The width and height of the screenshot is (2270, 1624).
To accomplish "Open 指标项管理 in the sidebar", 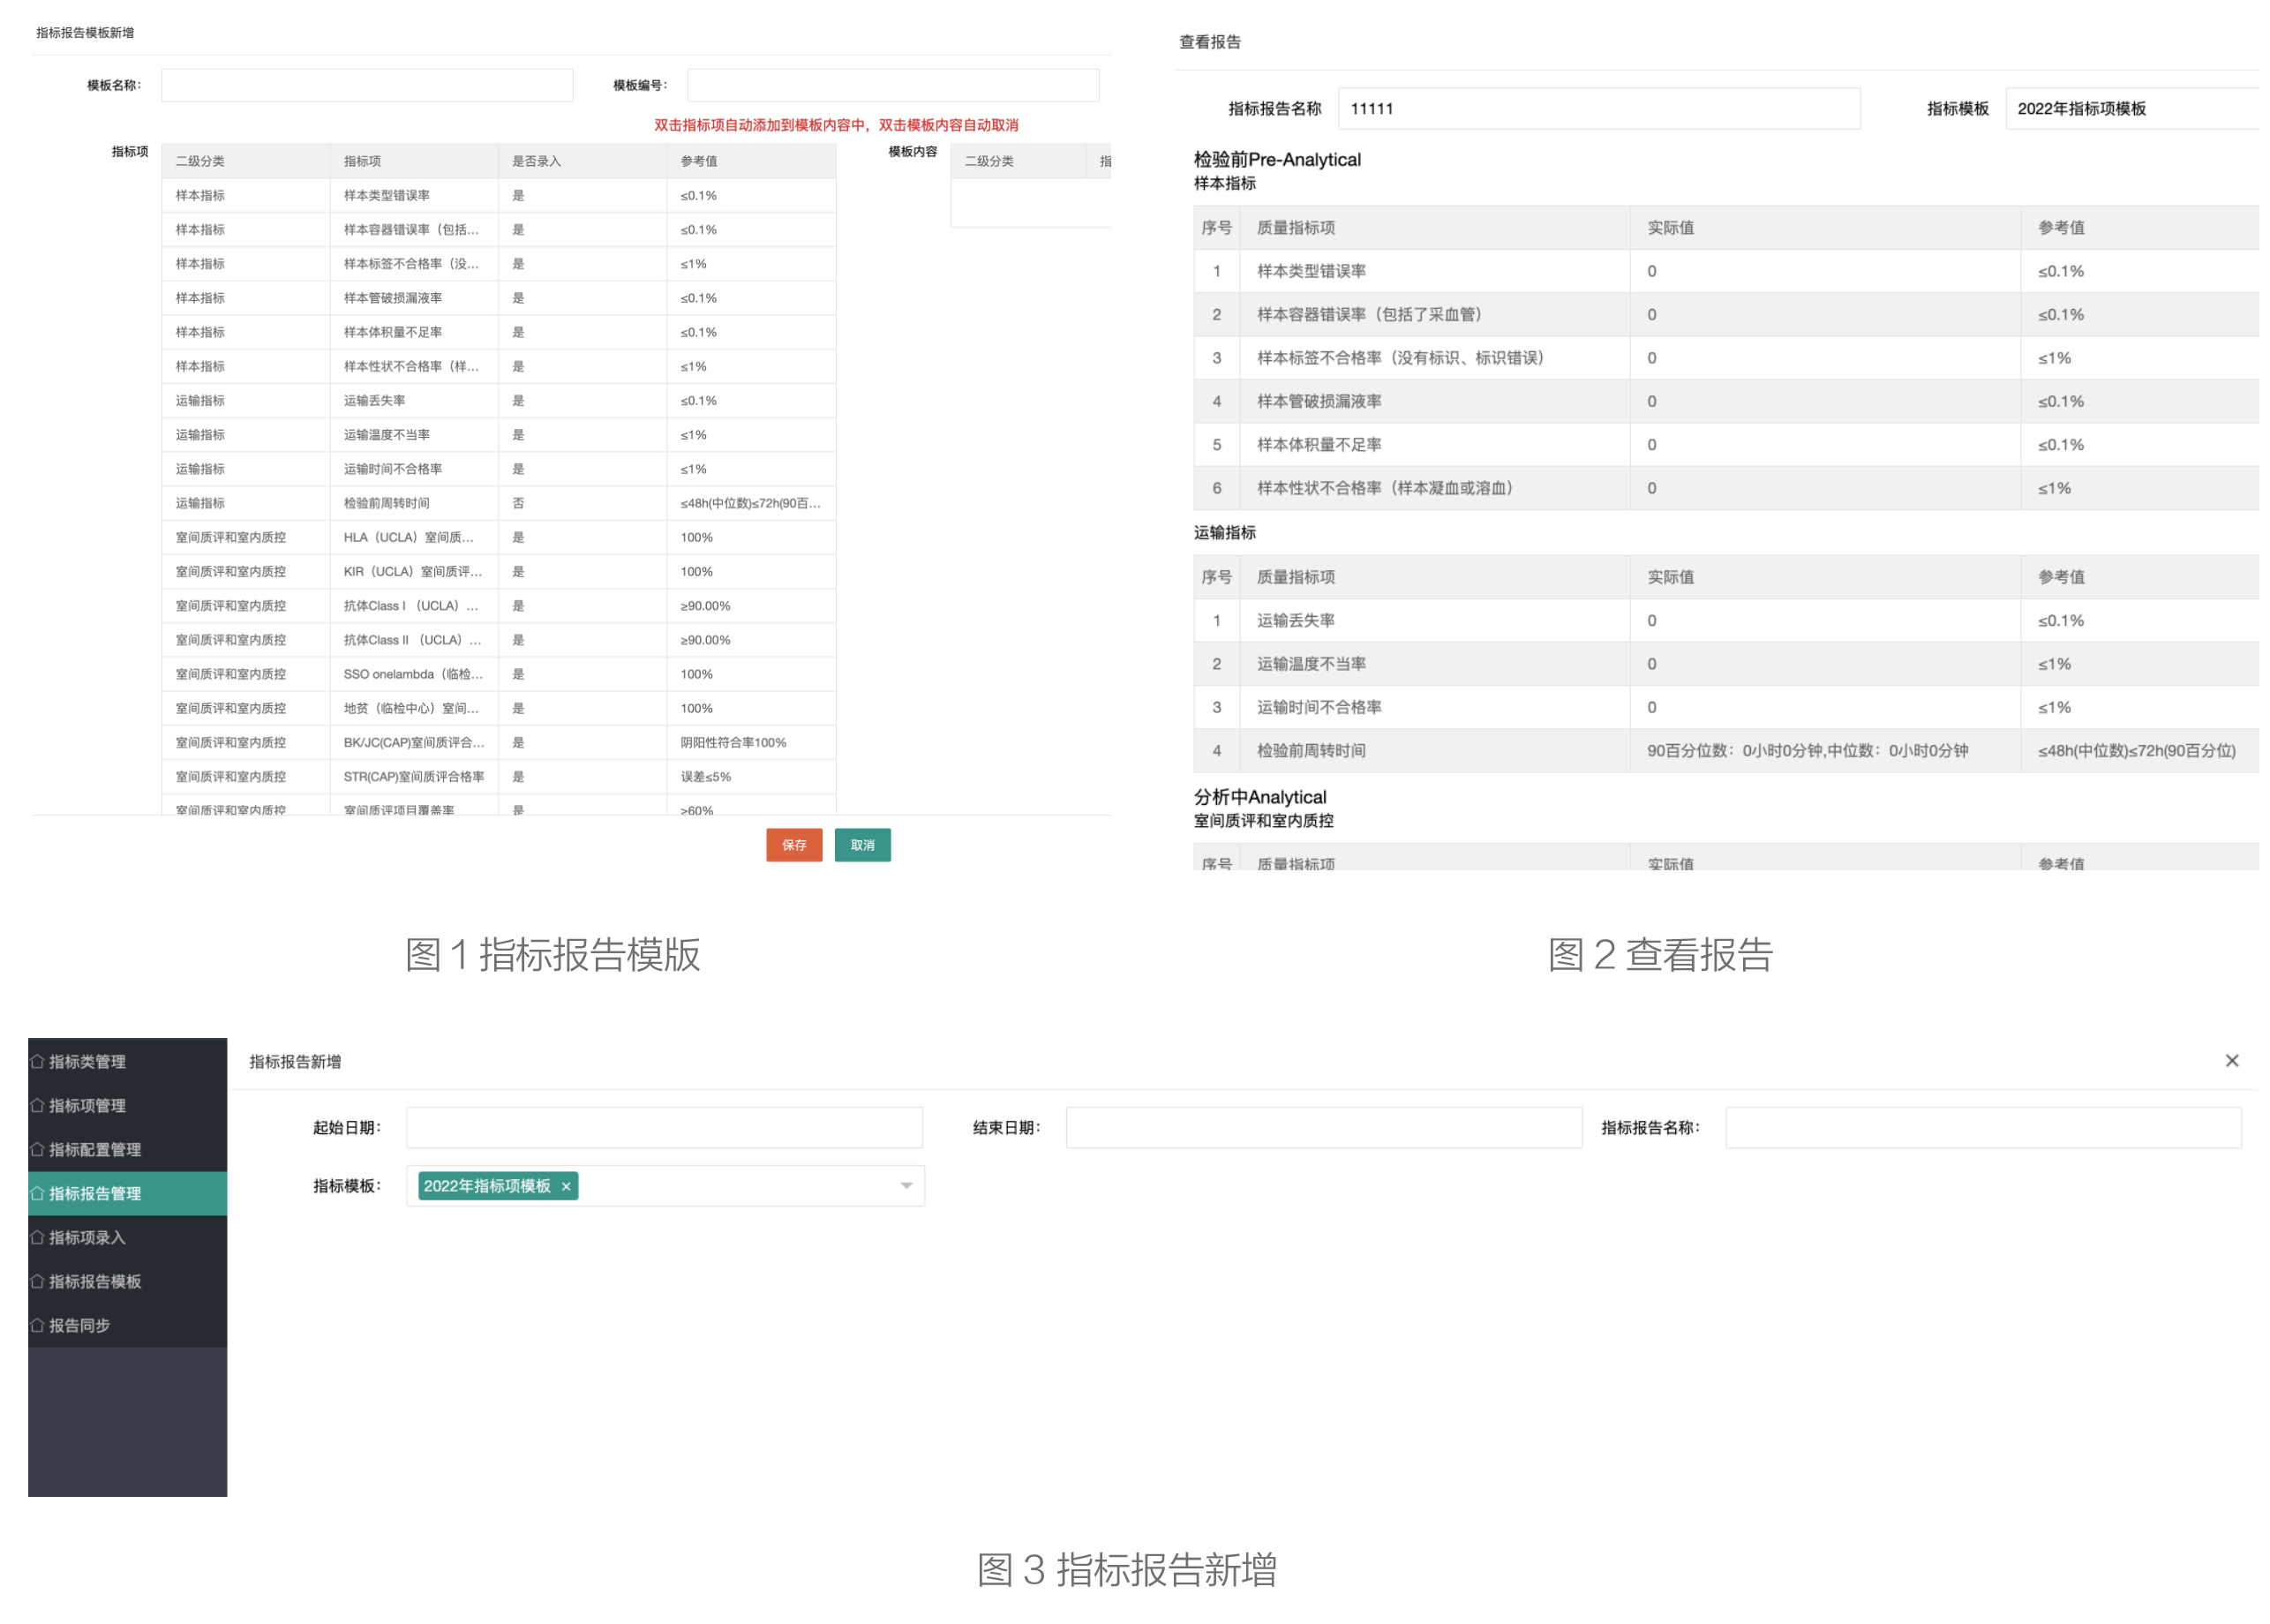I will tap(127, 1105).
